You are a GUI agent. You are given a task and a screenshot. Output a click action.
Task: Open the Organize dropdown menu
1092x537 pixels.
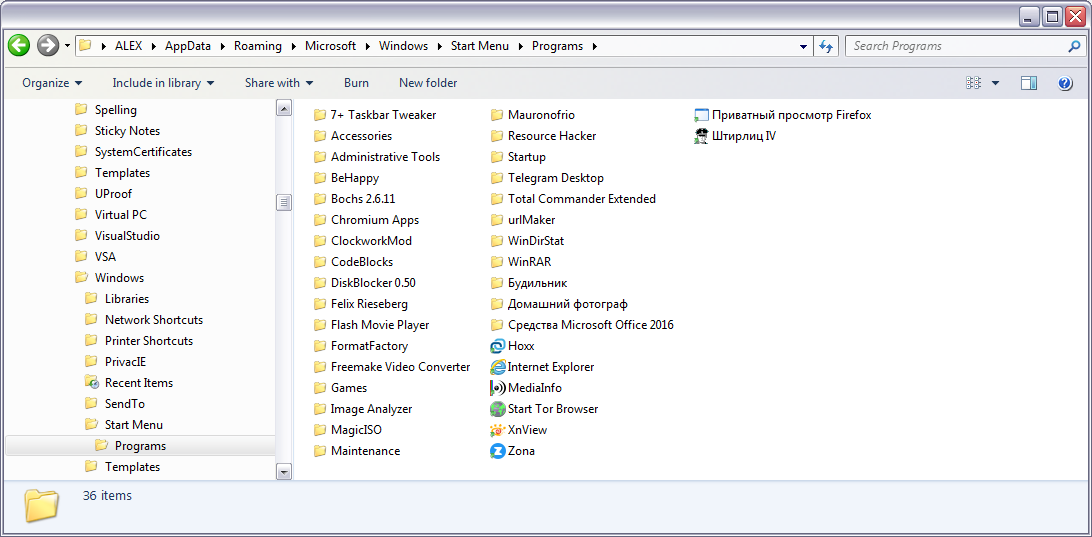click(x=52, y=83)
